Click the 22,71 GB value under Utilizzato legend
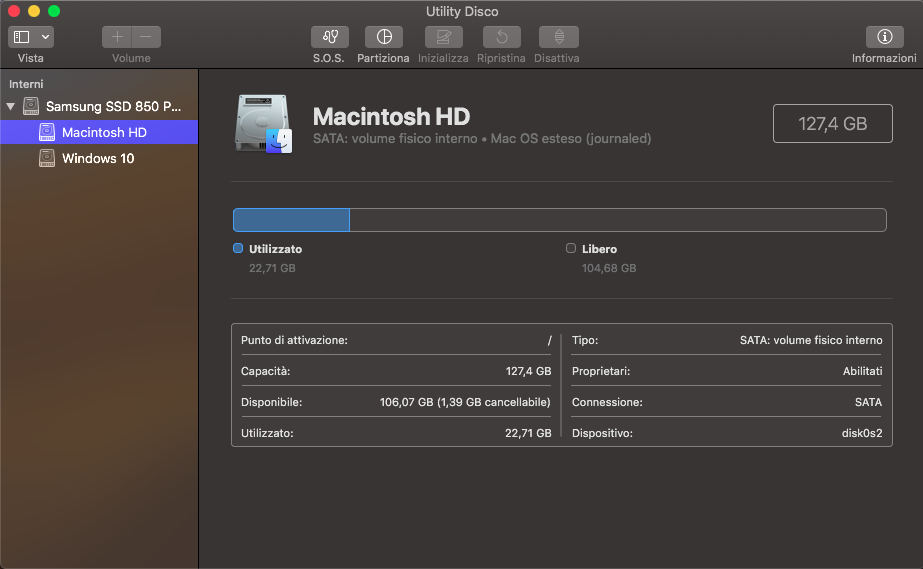 (x=272, y=268)
